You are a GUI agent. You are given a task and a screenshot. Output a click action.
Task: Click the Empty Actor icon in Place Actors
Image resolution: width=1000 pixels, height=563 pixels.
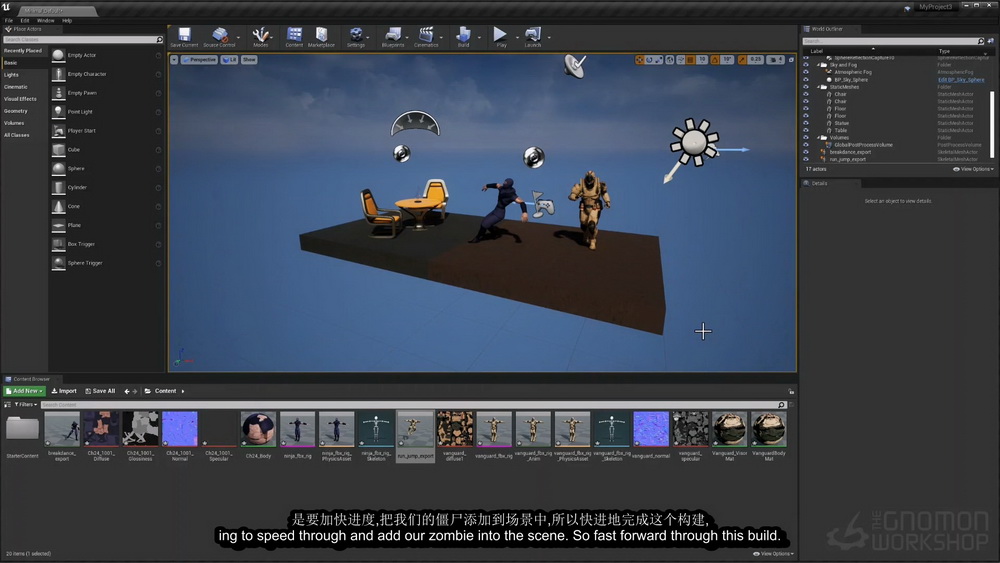(x=58, y=55)
